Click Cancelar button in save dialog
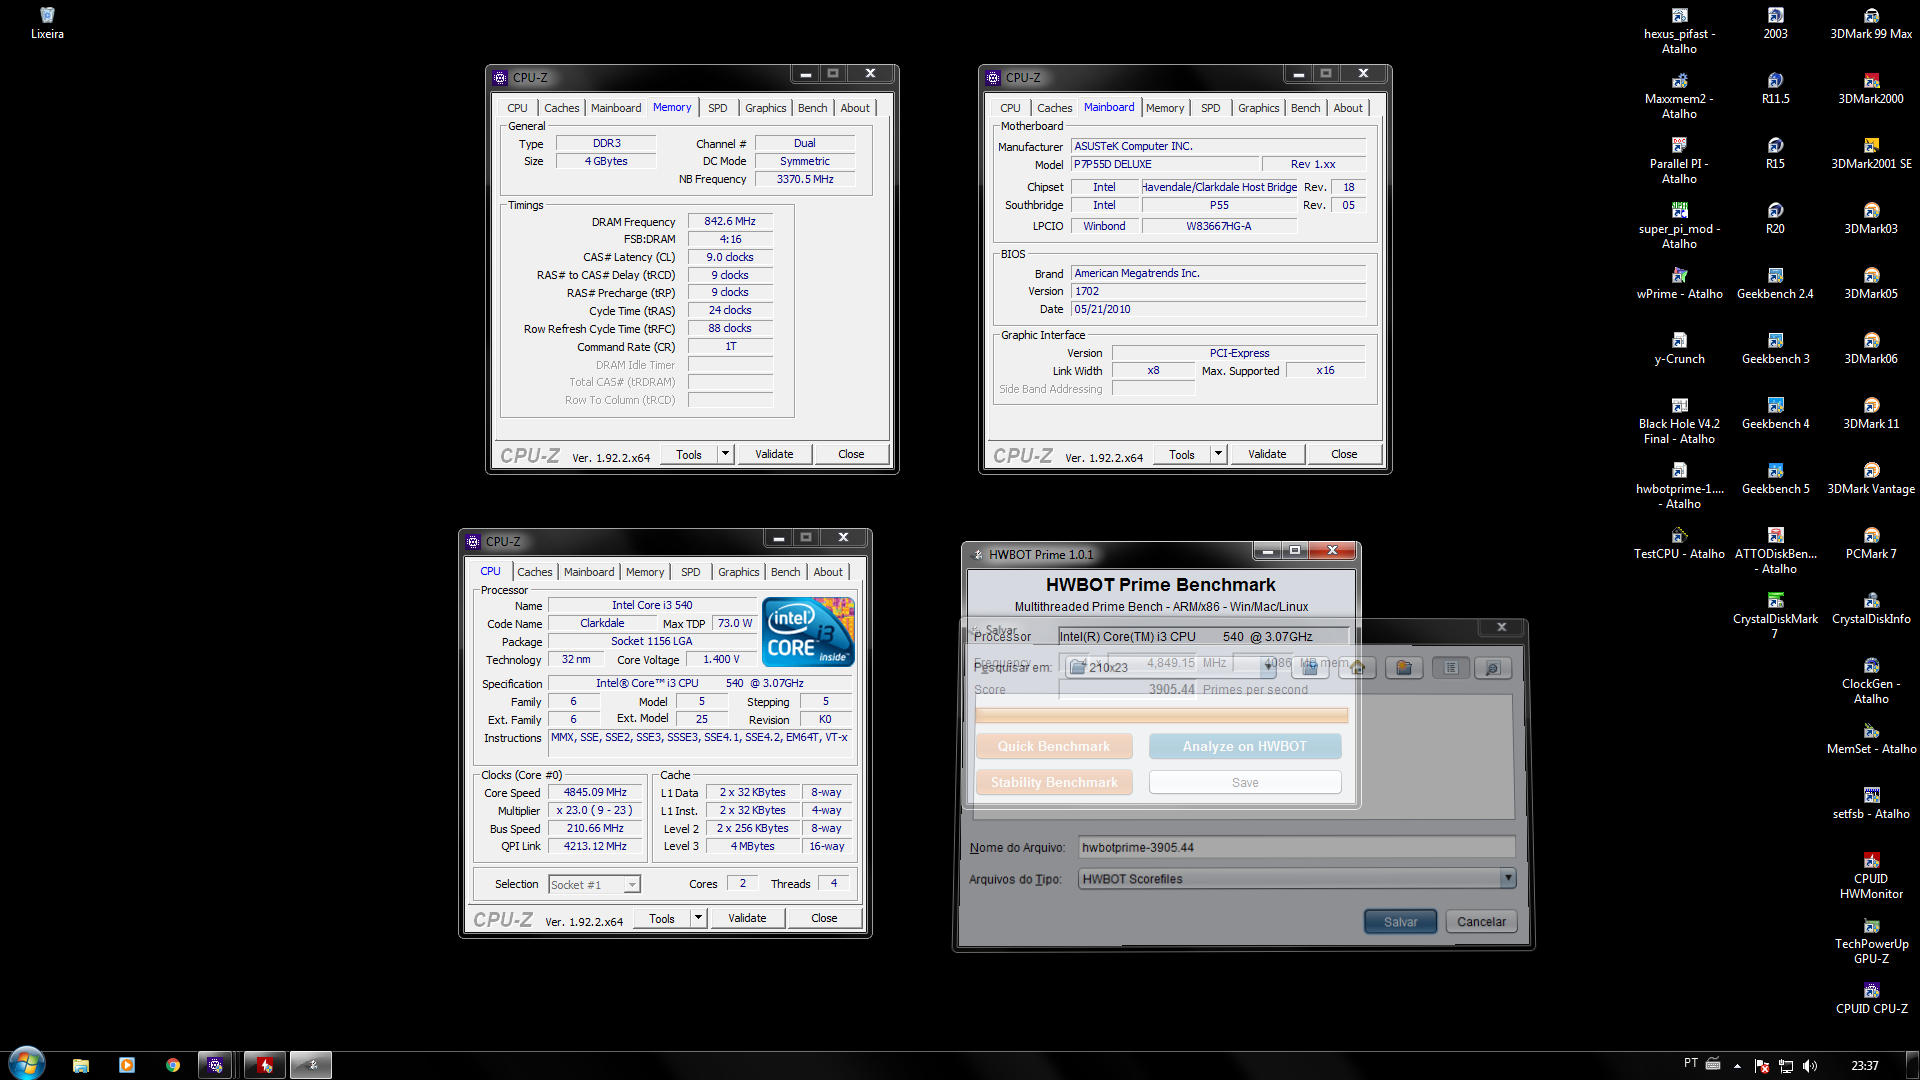1920x1080 pixels. [x=1481, y=921]
